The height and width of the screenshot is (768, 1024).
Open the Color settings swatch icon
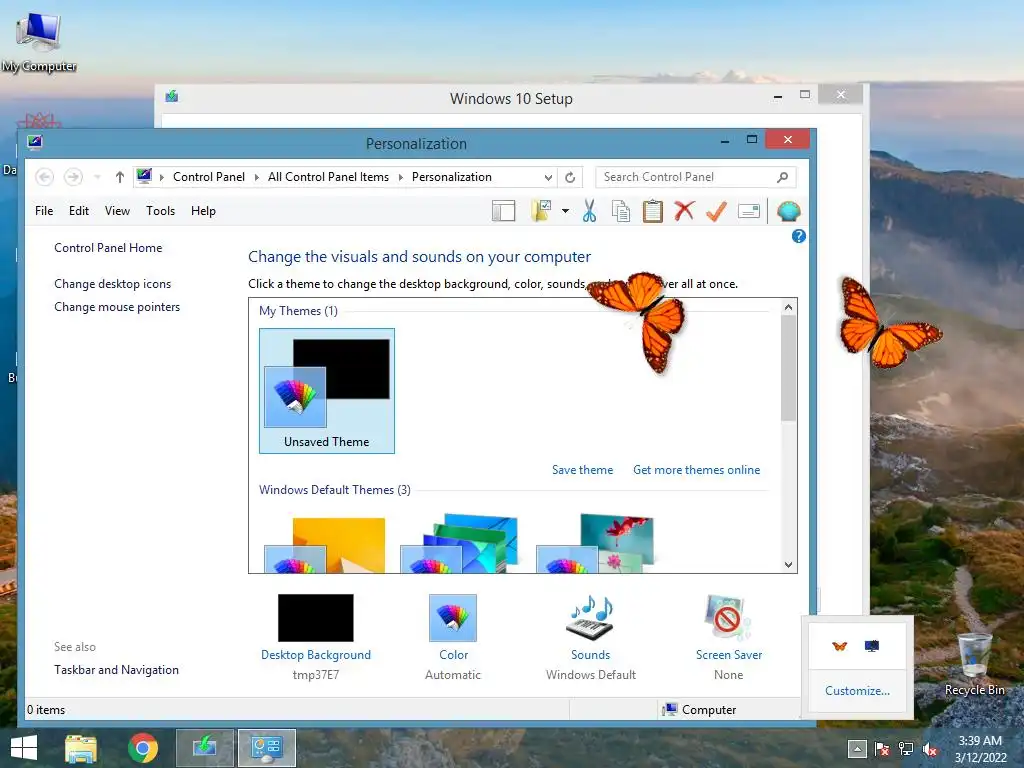(453, 618)
